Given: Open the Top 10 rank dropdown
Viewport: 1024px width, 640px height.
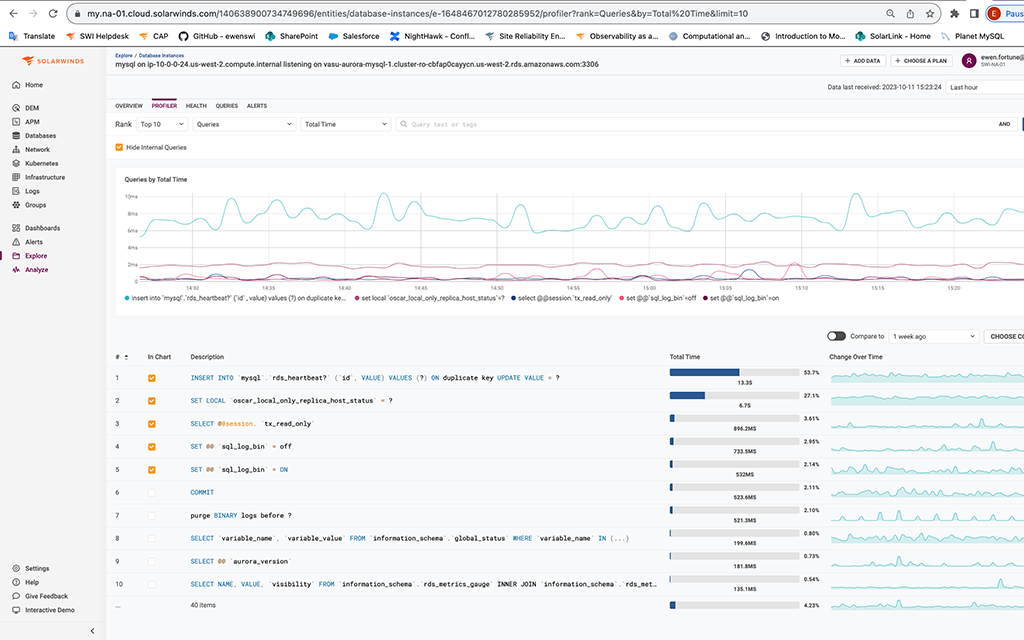Looking at the screenshot, I should 160,124.
